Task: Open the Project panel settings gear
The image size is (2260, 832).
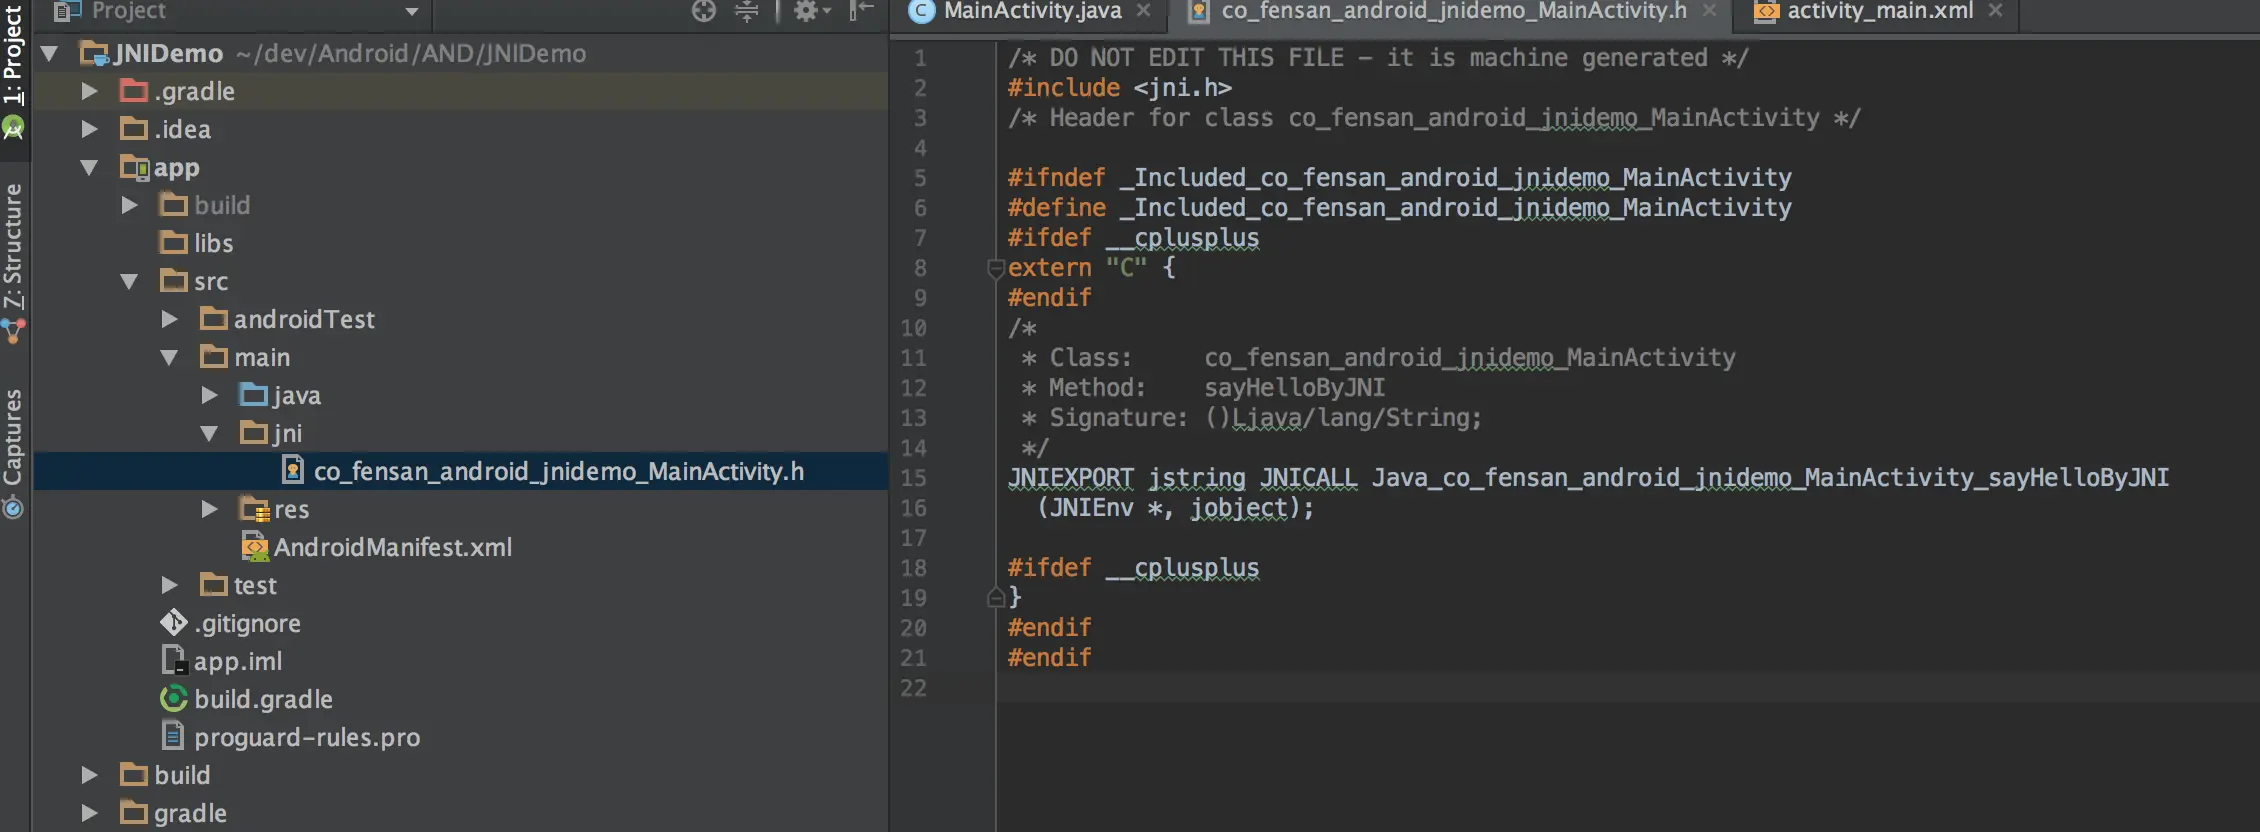Action: 811,11
